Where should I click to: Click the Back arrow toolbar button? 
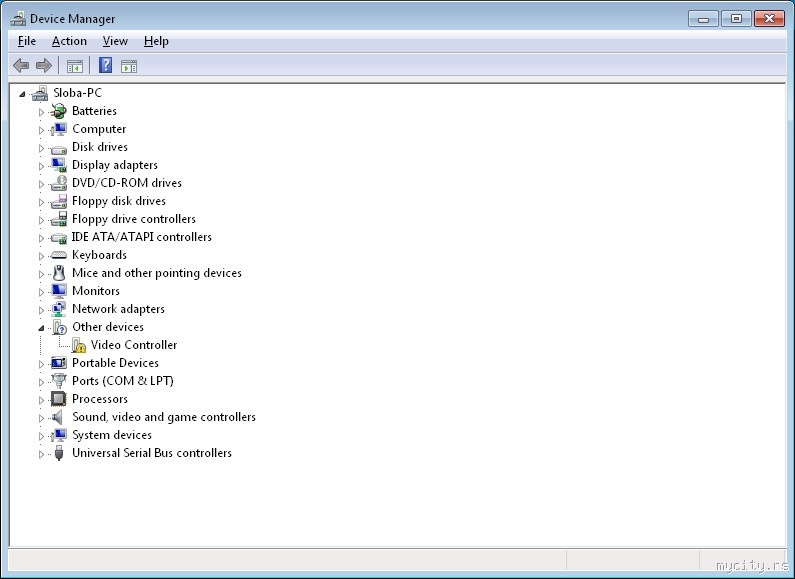[21, 65]
